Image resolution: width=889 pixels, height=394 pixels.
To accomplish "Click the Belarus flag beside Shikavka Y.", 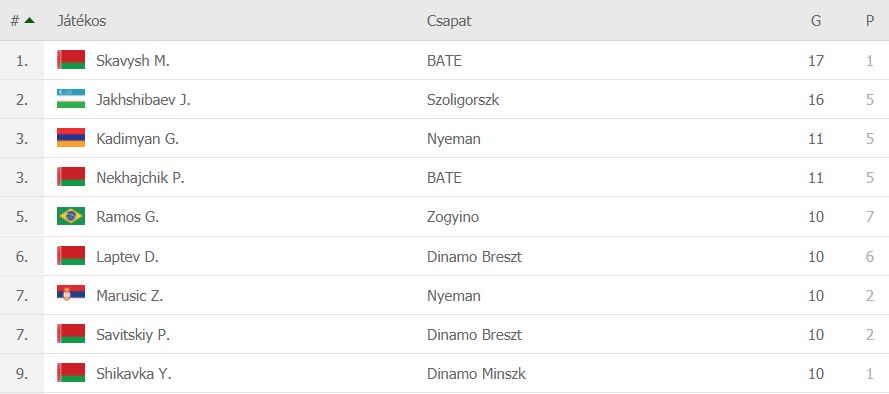I will coord(71,372).
